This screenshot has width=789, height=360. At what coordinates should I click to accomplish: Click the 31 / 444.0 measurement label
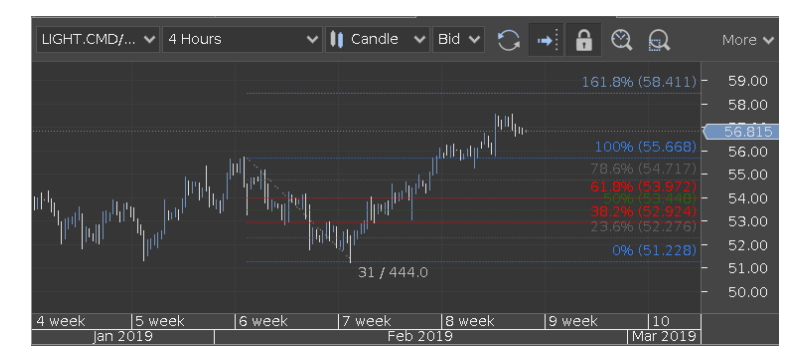(393, 272)
